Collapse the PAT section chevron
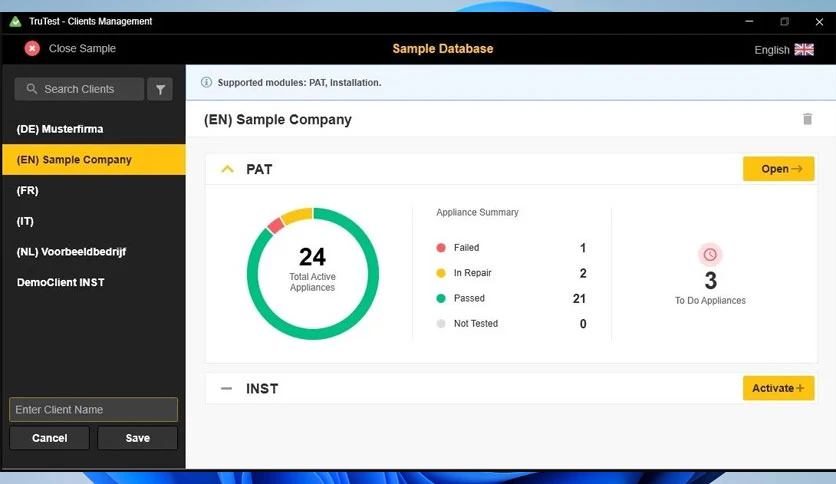The width and height of the screenshot is (836, 484). [x=227, y=169]
